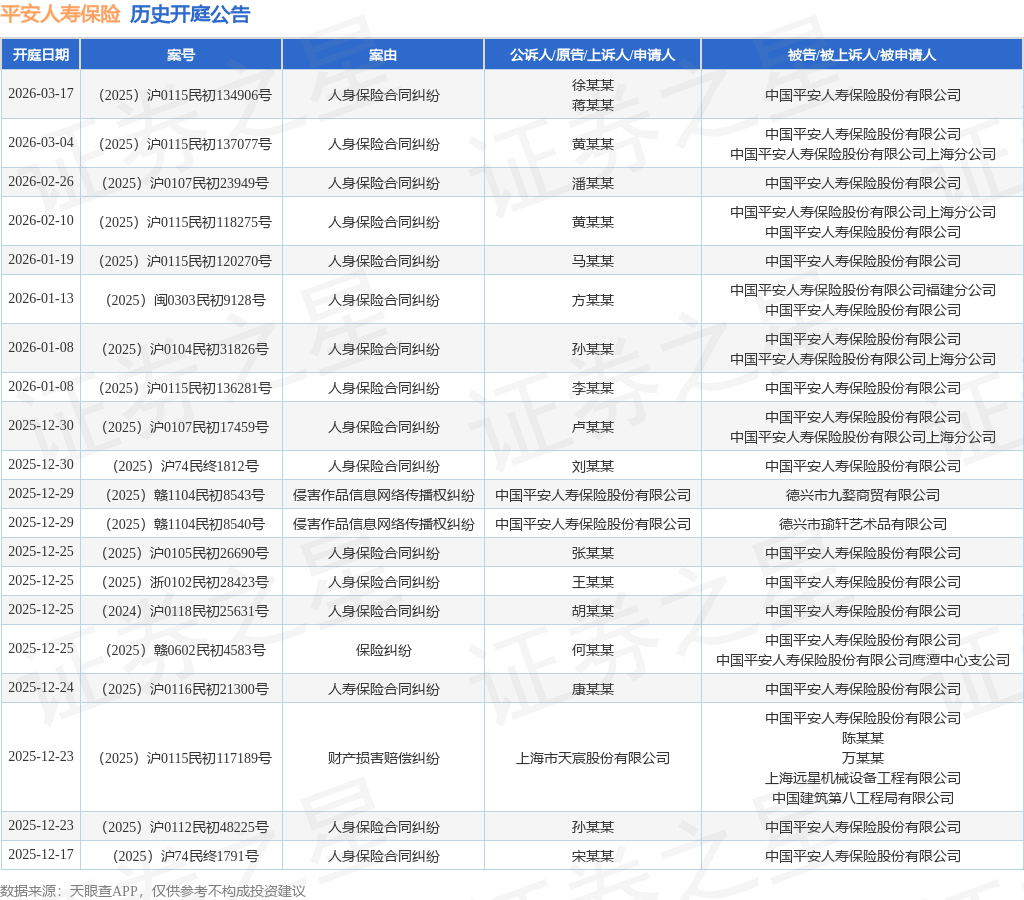Click plaintiff 王某某

[x=592, y=583]
